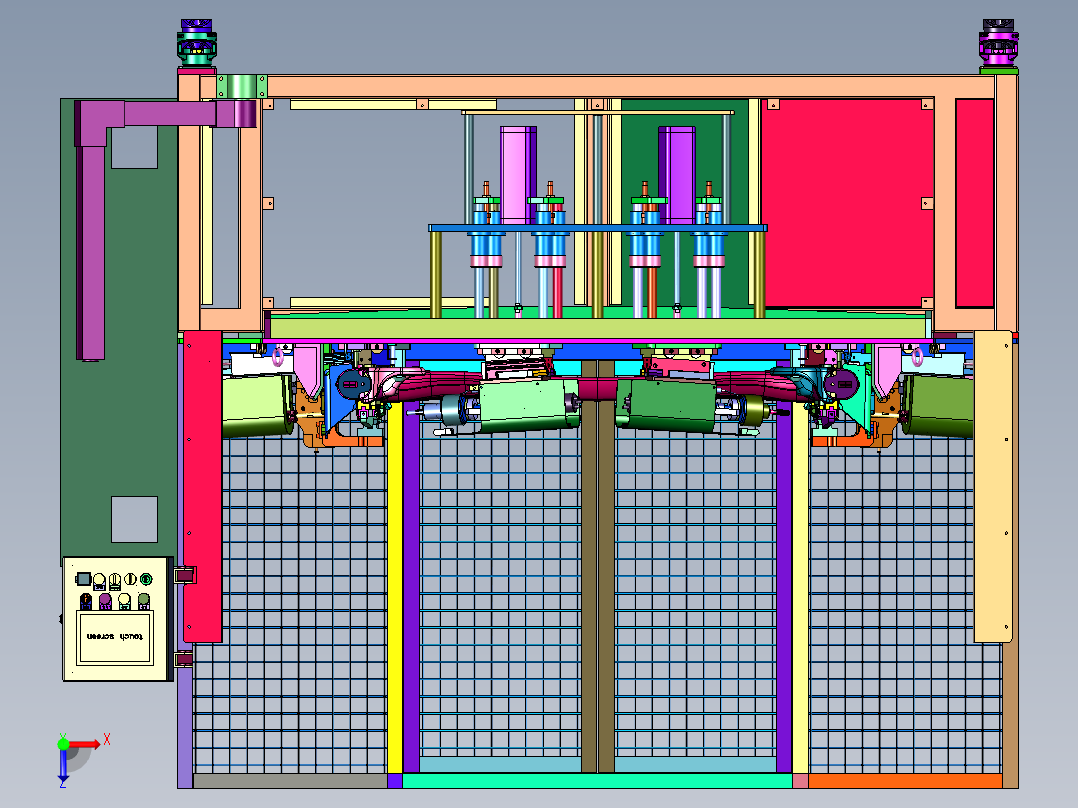
Task: Select the black and orange pushbutton on the control panel
Action: [86, 602]
